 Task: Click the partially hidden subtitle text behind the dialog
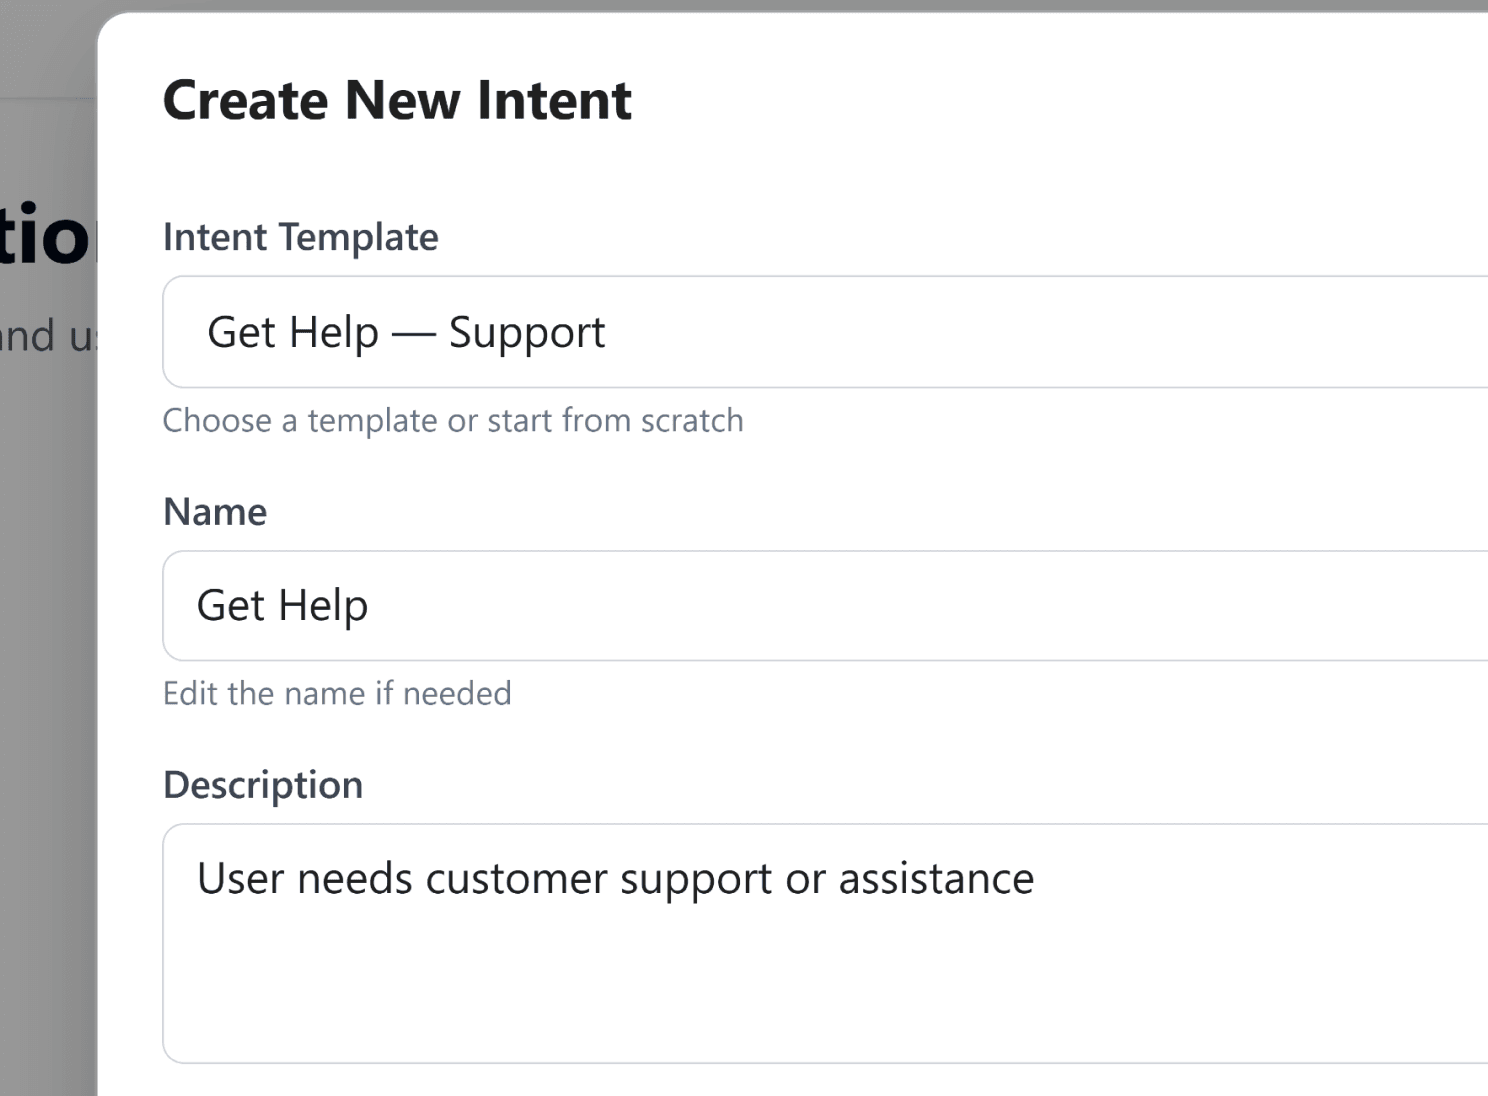click(x=46, y=337)
